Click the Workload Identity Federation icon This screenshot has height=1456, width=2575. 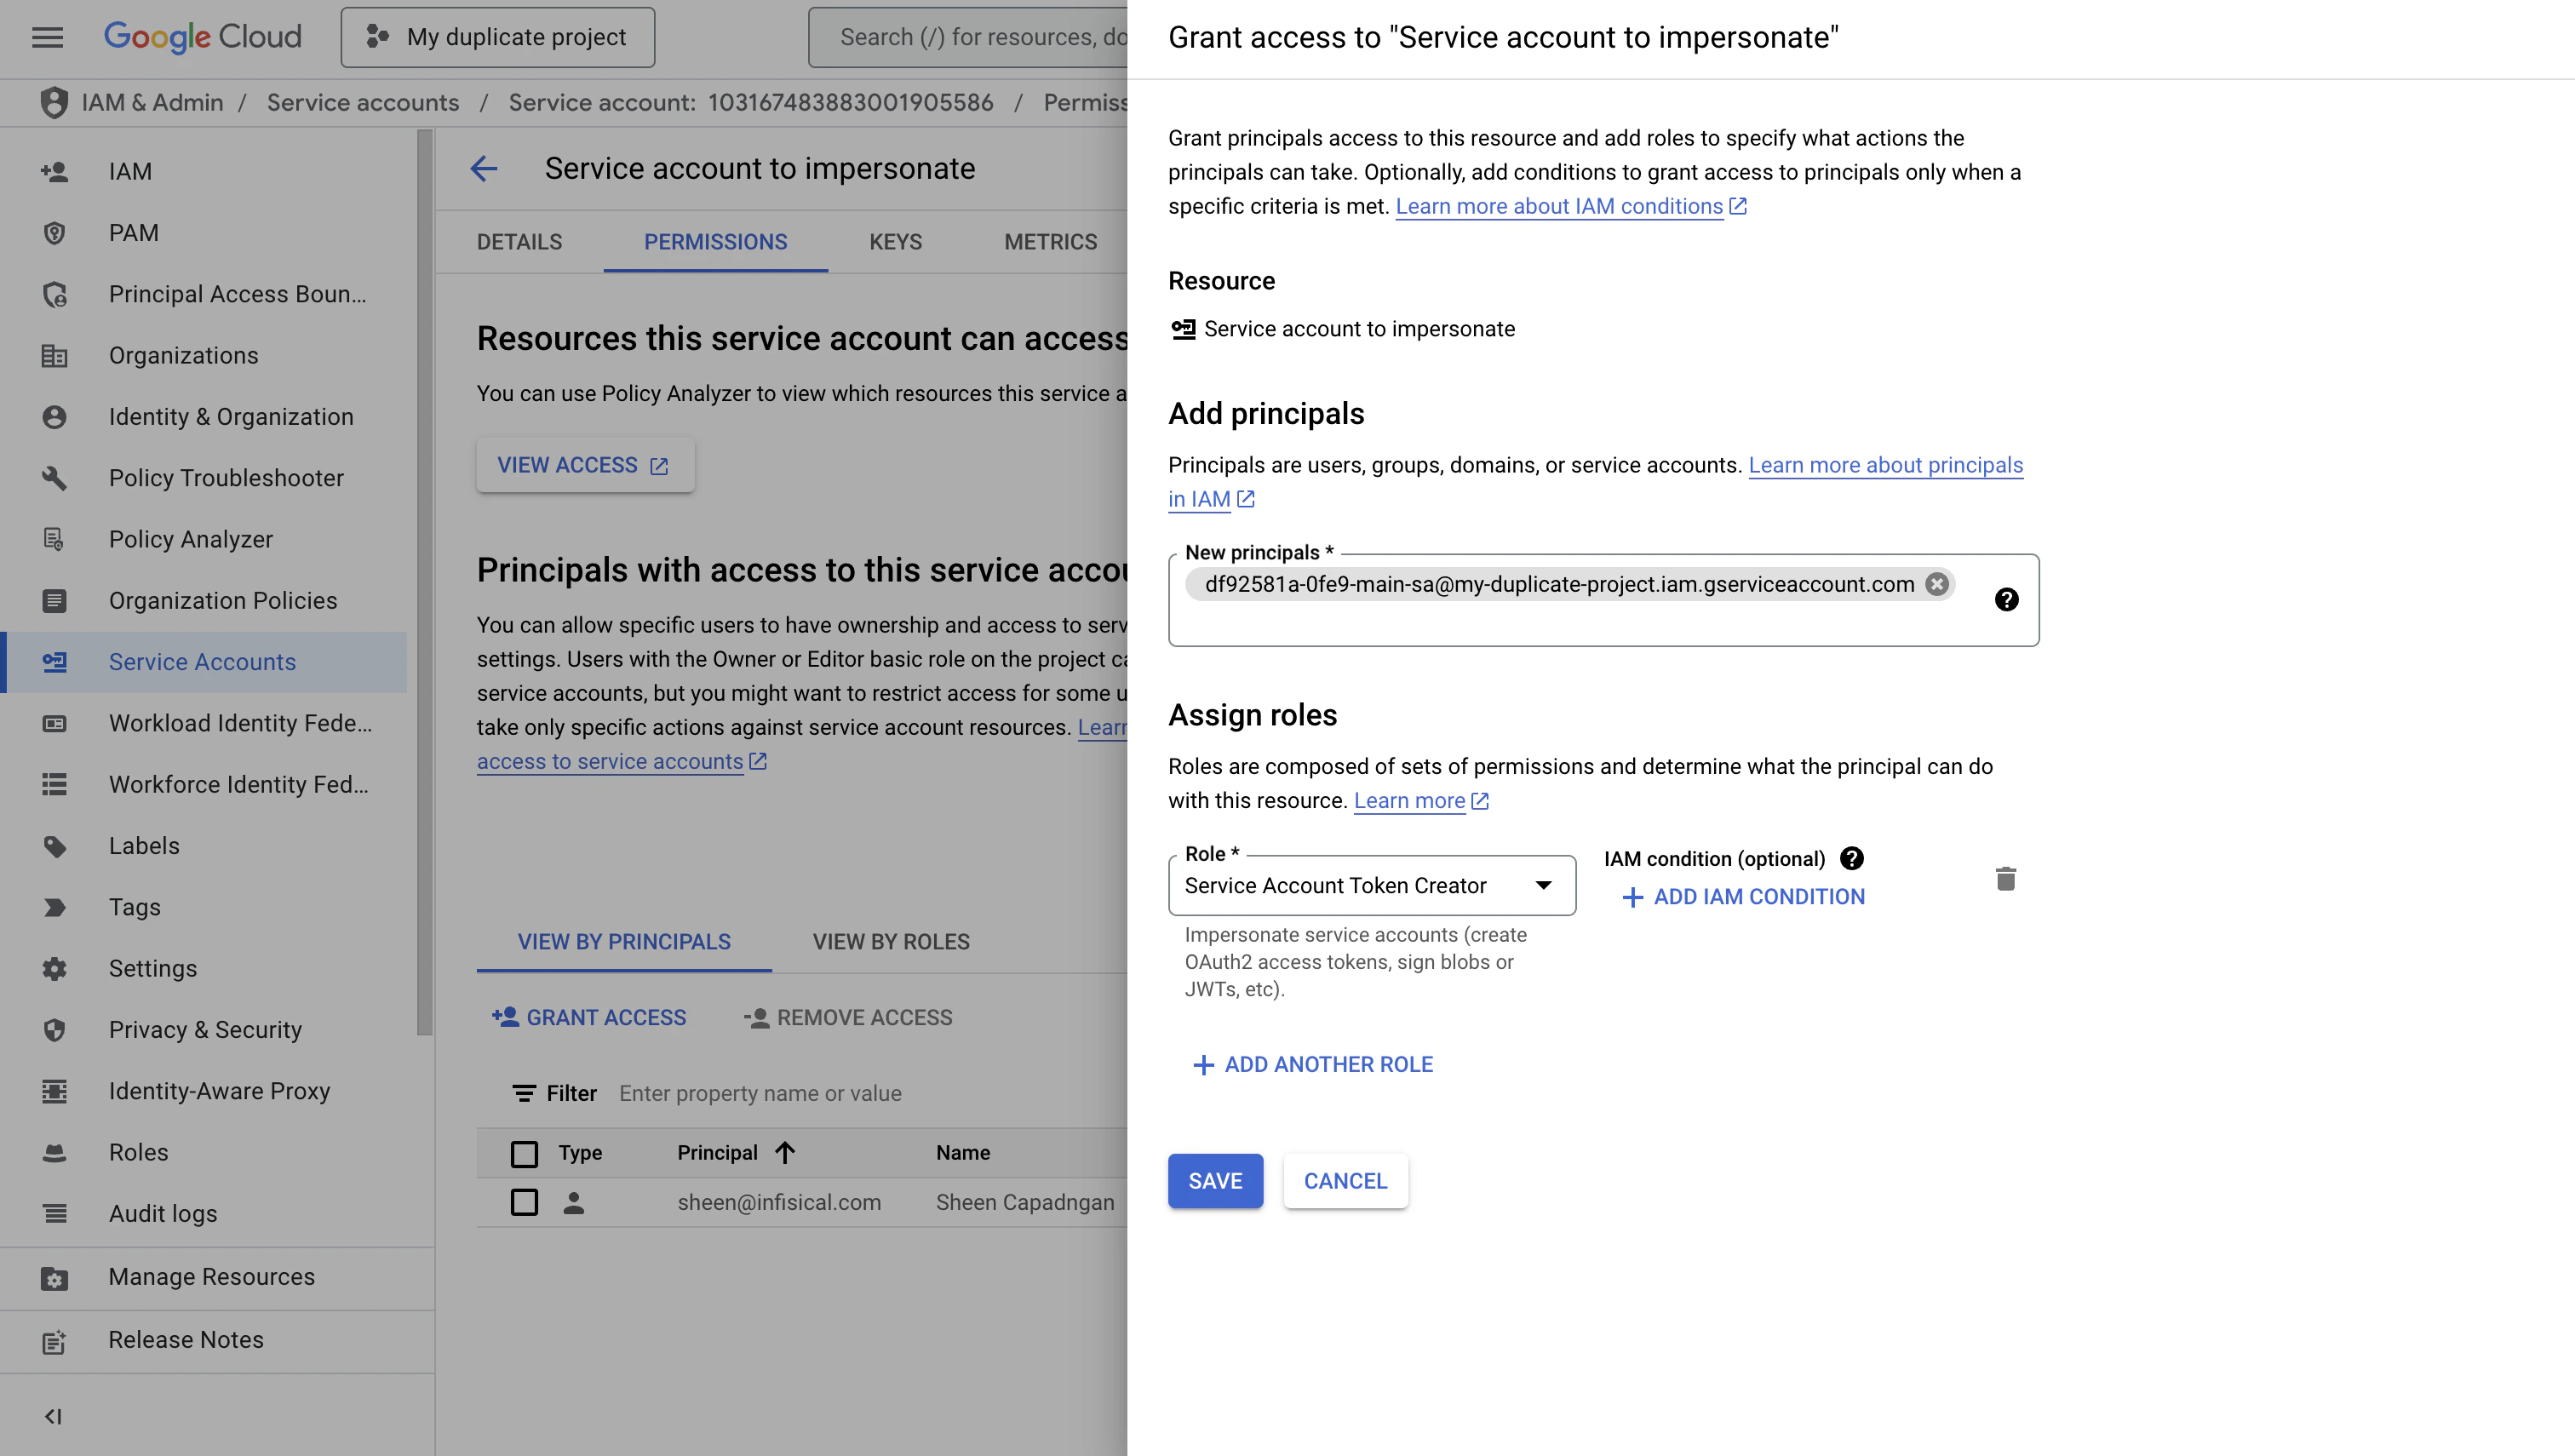tap(55, 723)
